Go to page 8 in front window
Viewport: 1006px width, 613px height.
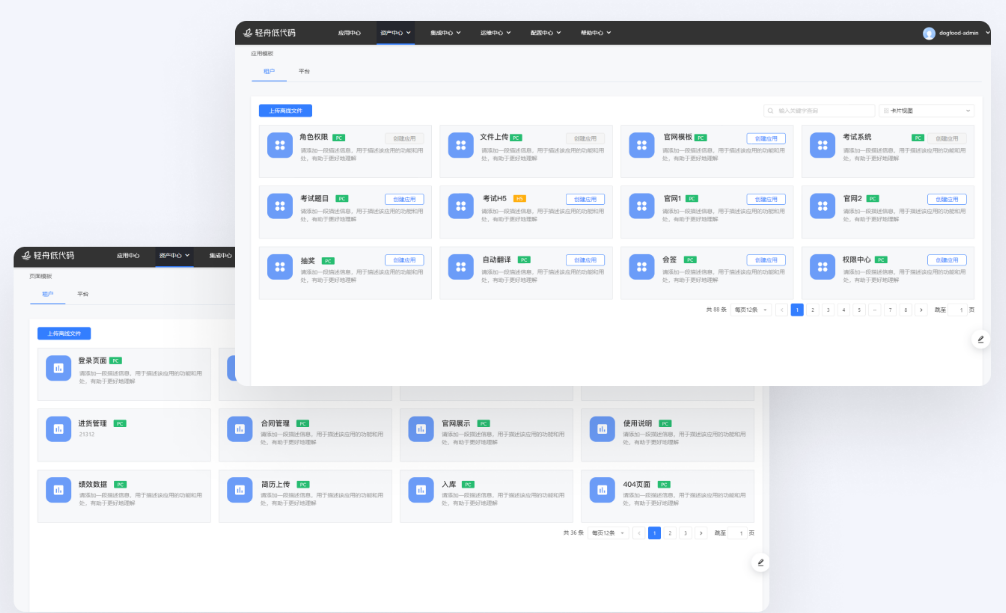(905, 310)
